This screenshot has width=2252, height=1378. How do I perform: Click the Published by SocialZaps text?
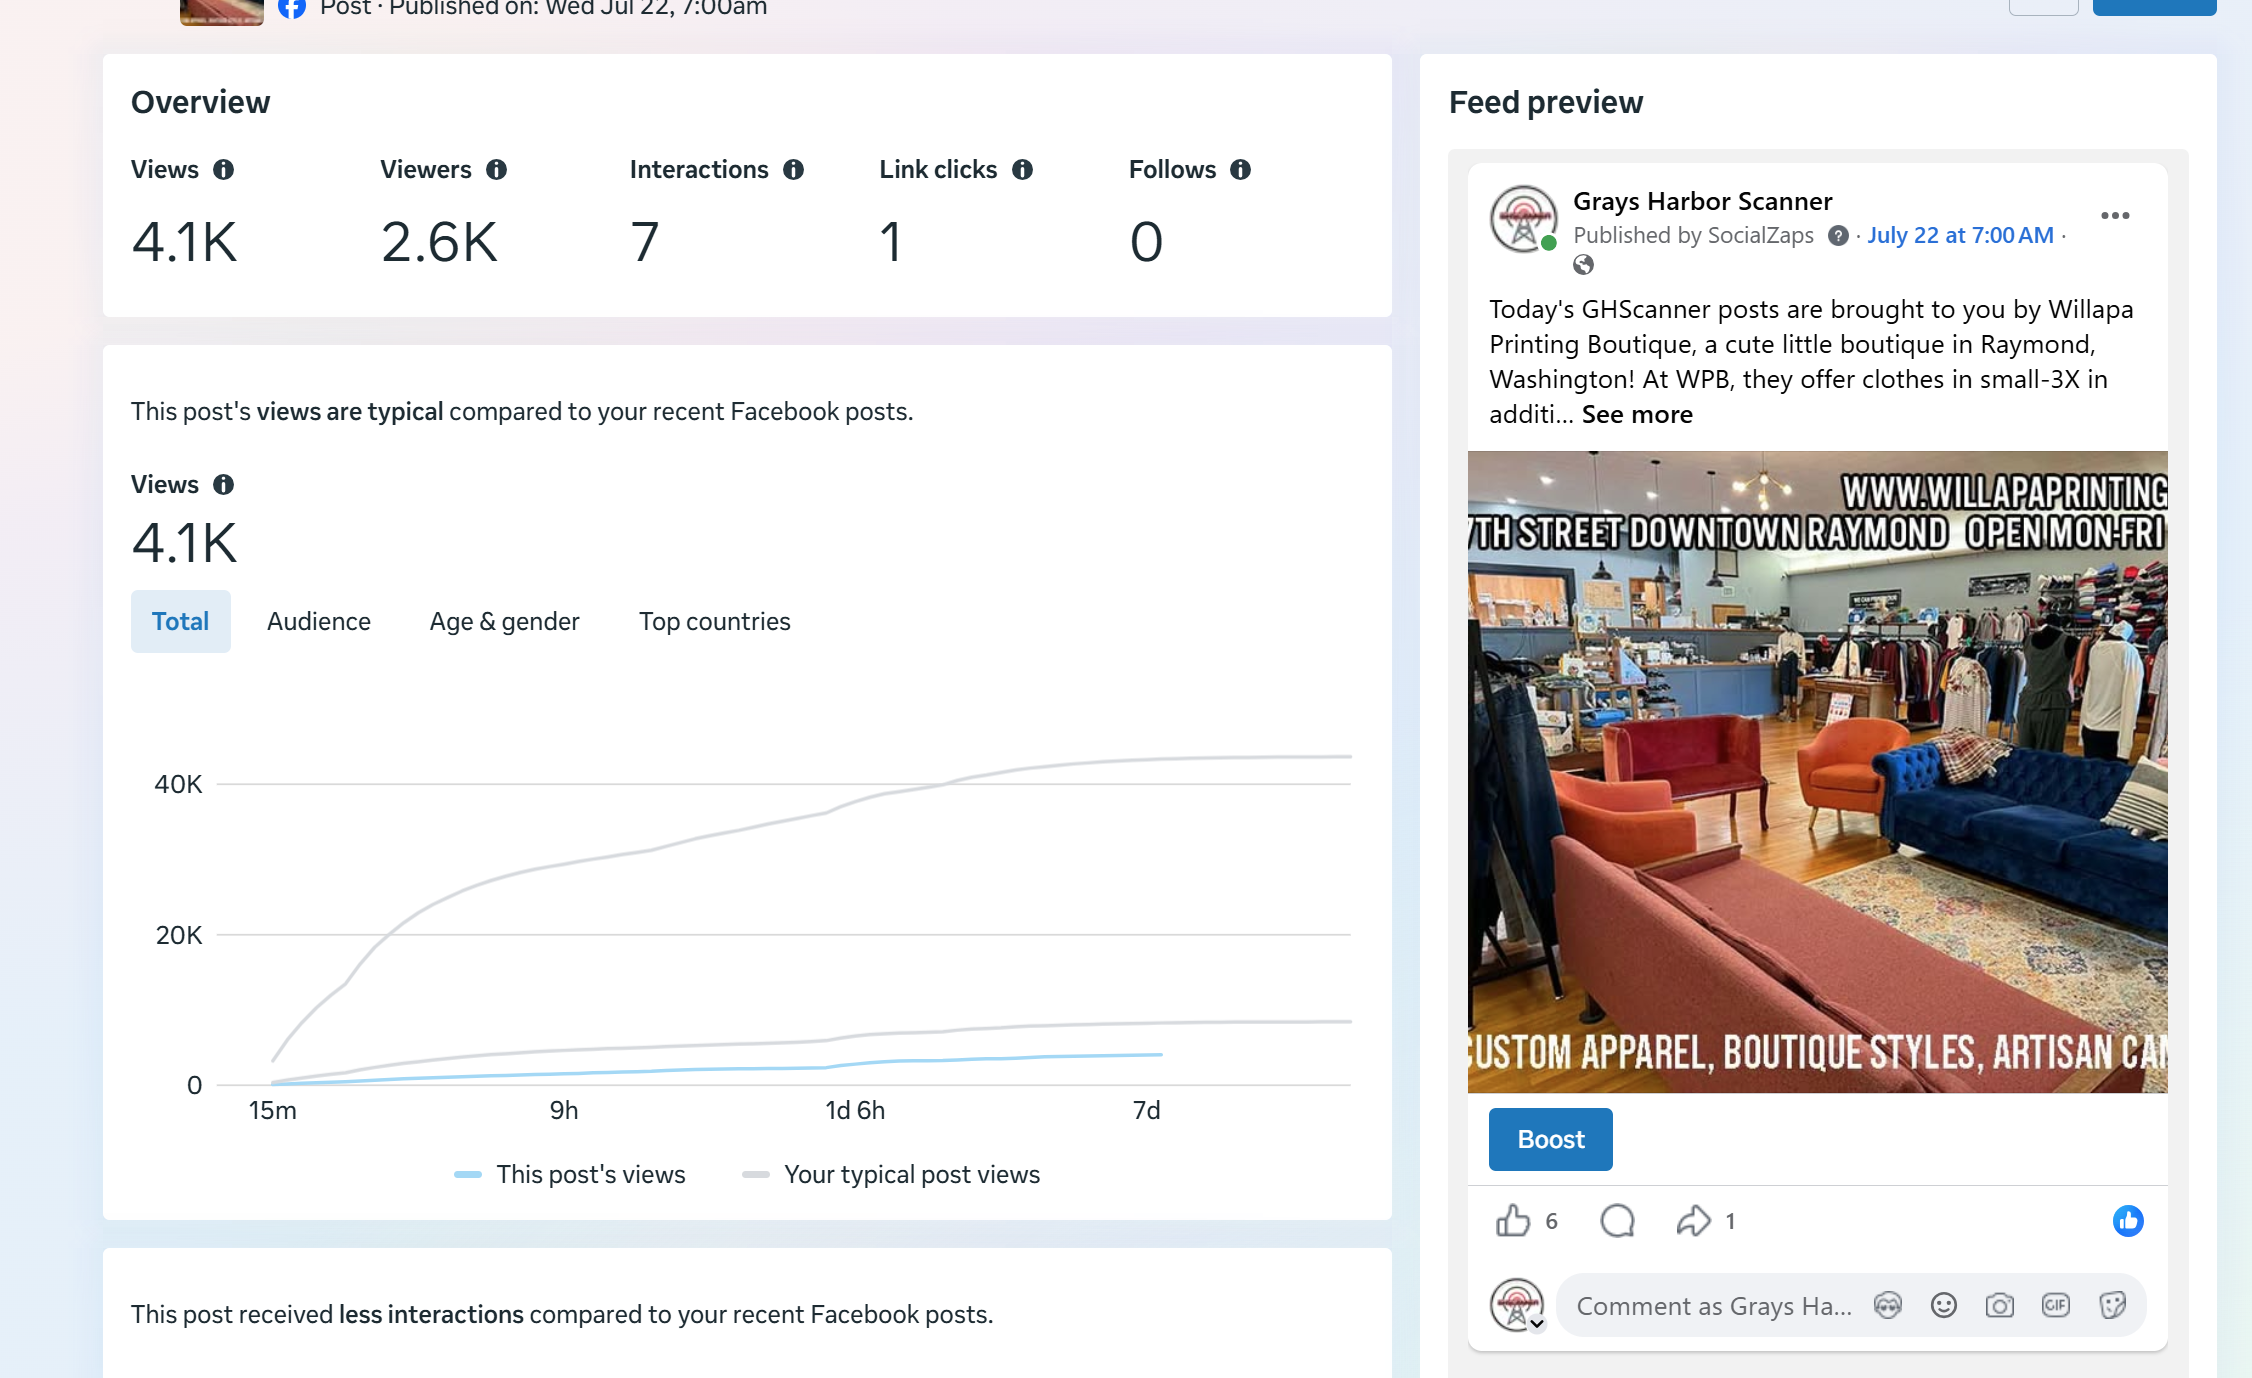point(1693,236)
